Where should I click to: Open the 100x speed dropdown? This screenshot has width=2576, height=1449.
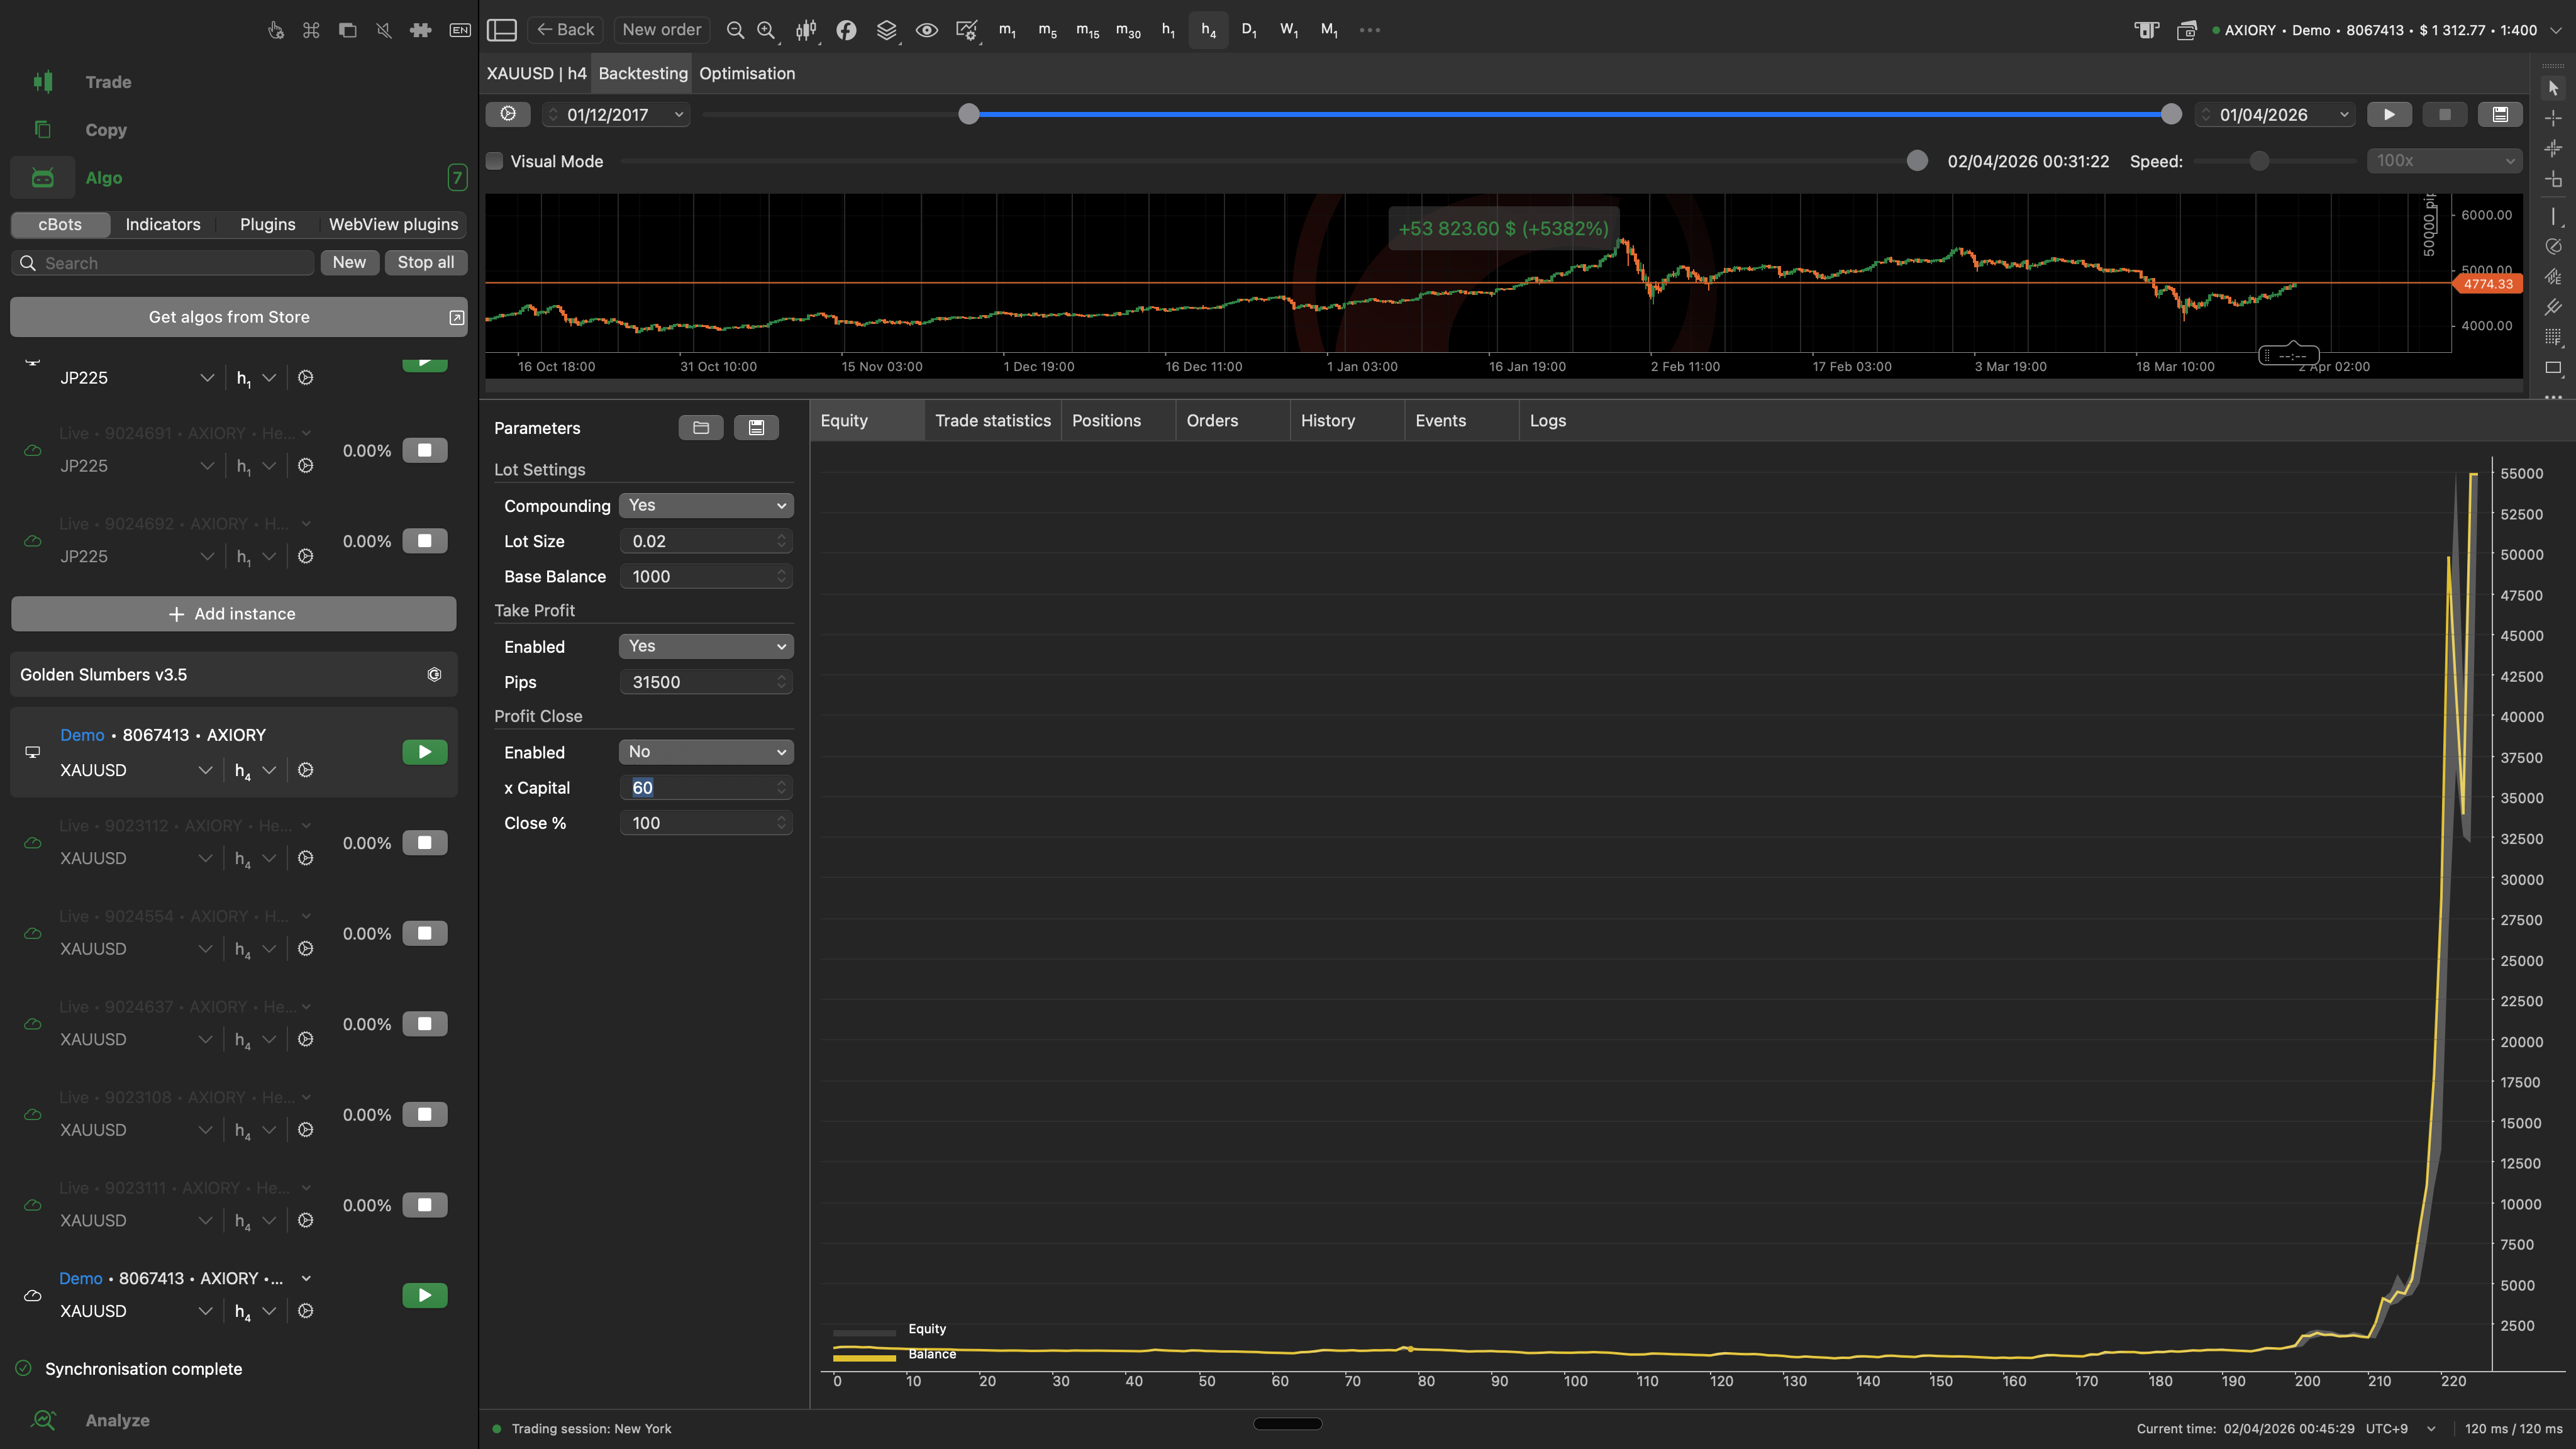coord(2444,161)
